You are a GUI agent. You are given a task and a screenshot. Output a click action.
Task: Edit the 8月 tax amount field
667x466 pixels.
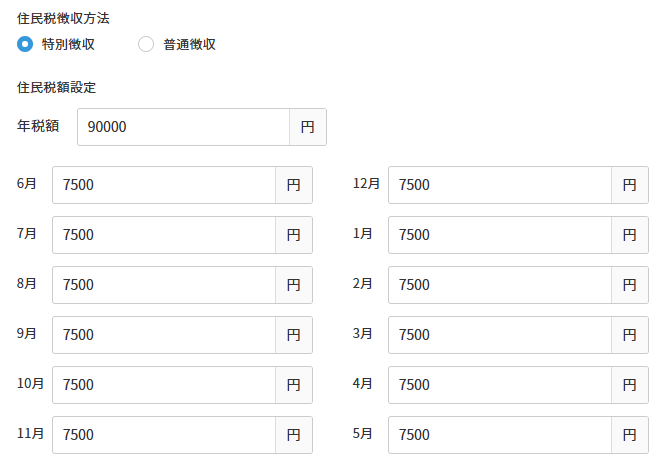click(x=164, y=285)
